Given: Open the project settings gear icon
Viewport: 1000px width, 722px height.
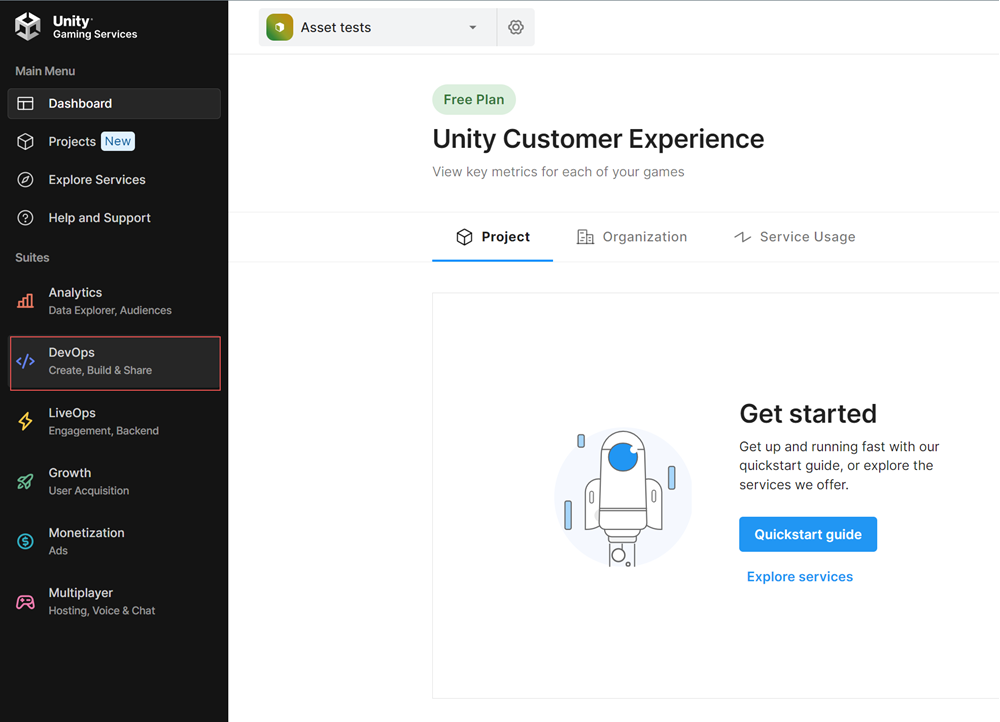Looking at the screenshot, I should [516, 28].
